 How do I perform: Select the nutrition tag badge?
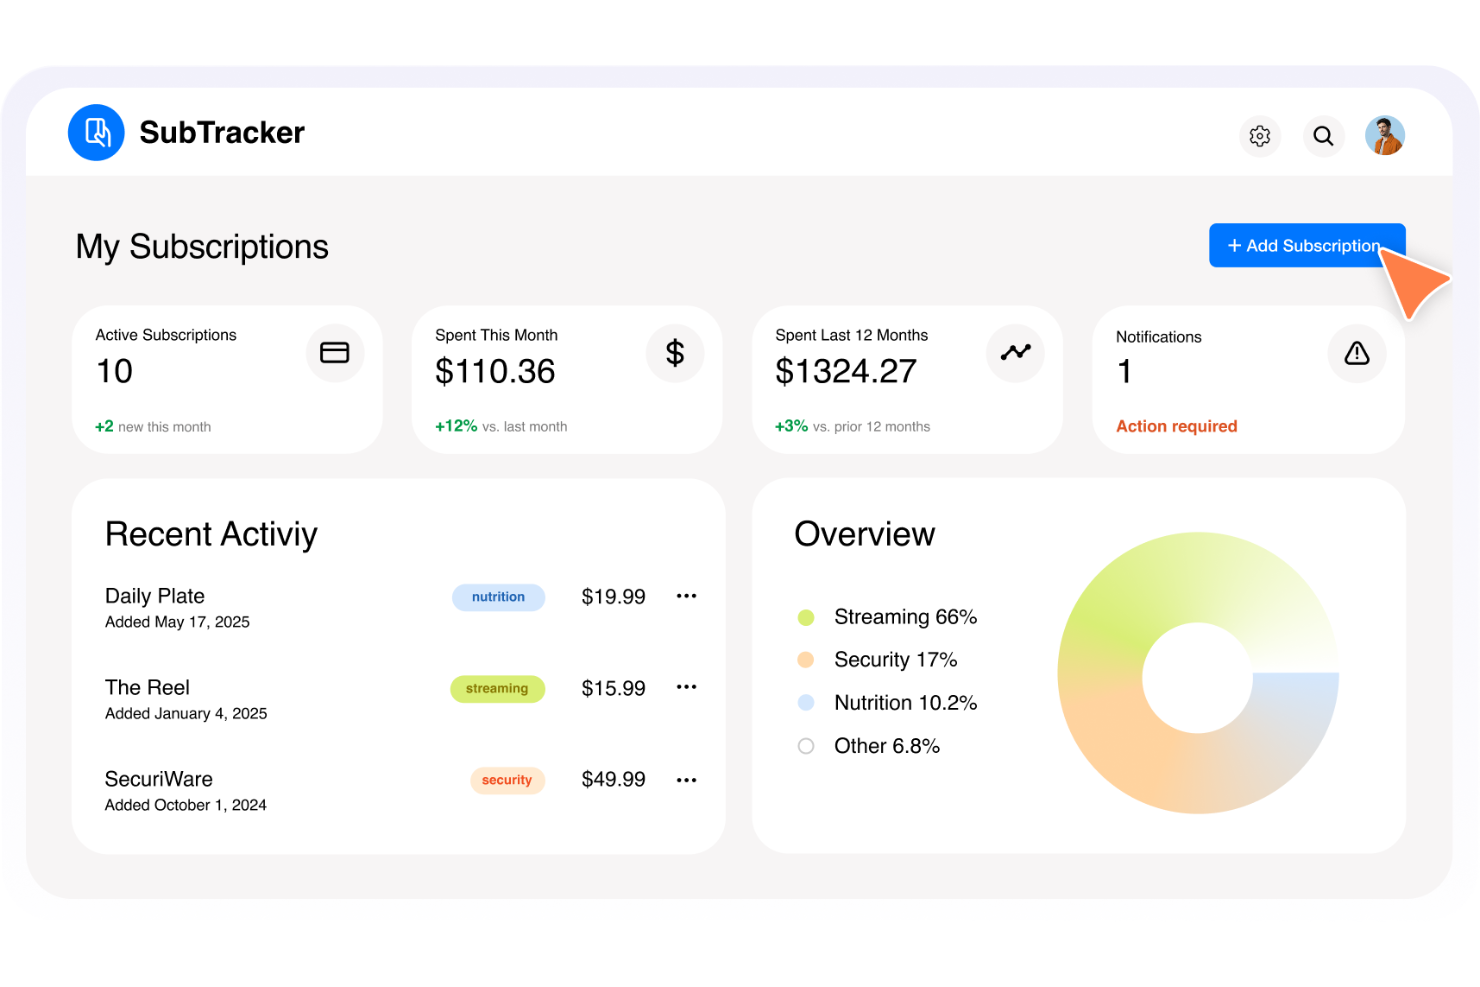pos(498,597)
